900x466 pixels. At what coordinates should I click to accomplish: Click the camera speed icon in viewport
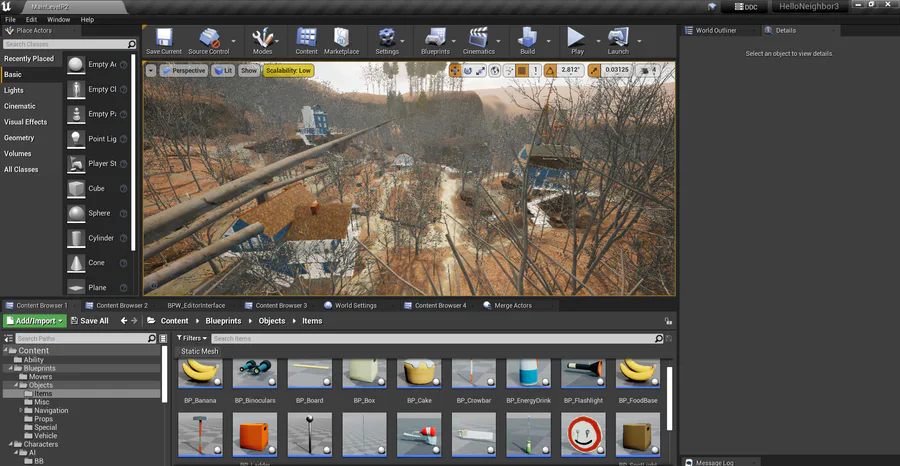click(646, 71)
